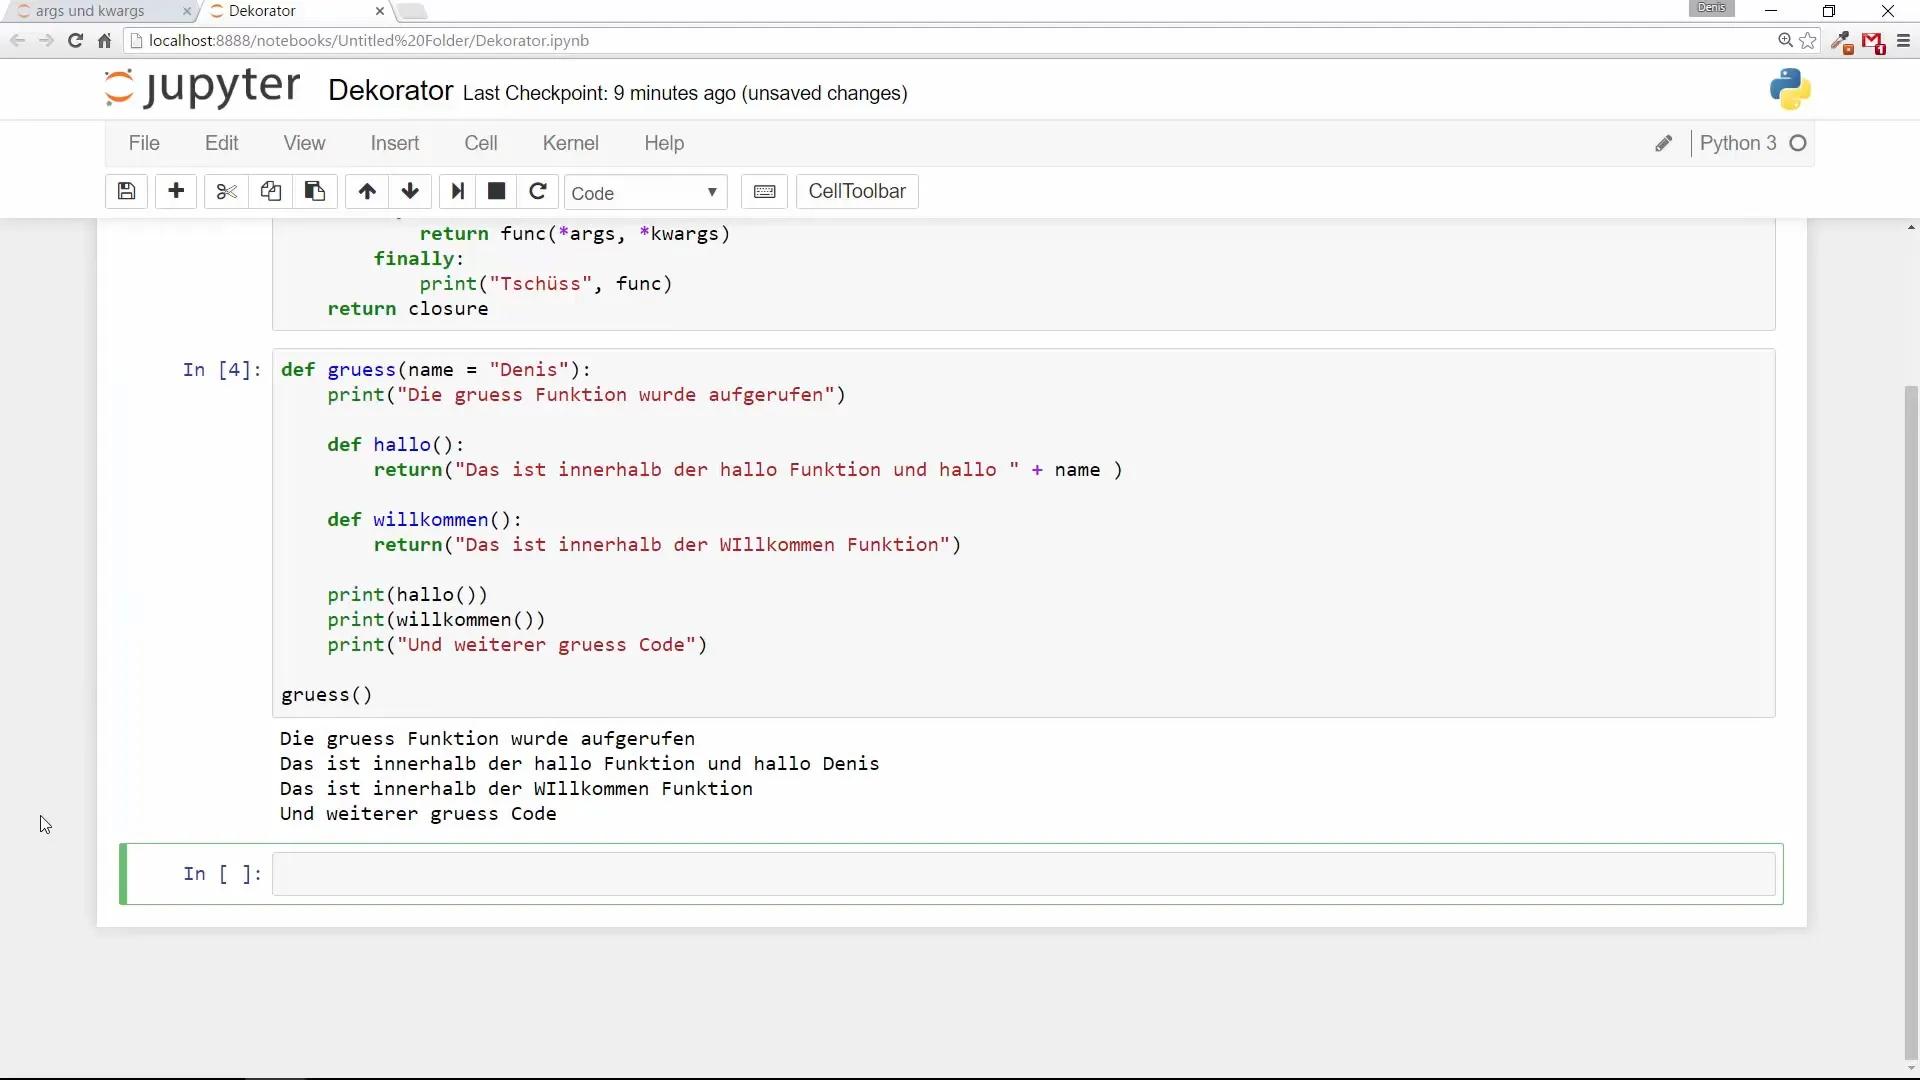
Task: Insert cell below with plus icon
Action: click(x=176, y=191)
